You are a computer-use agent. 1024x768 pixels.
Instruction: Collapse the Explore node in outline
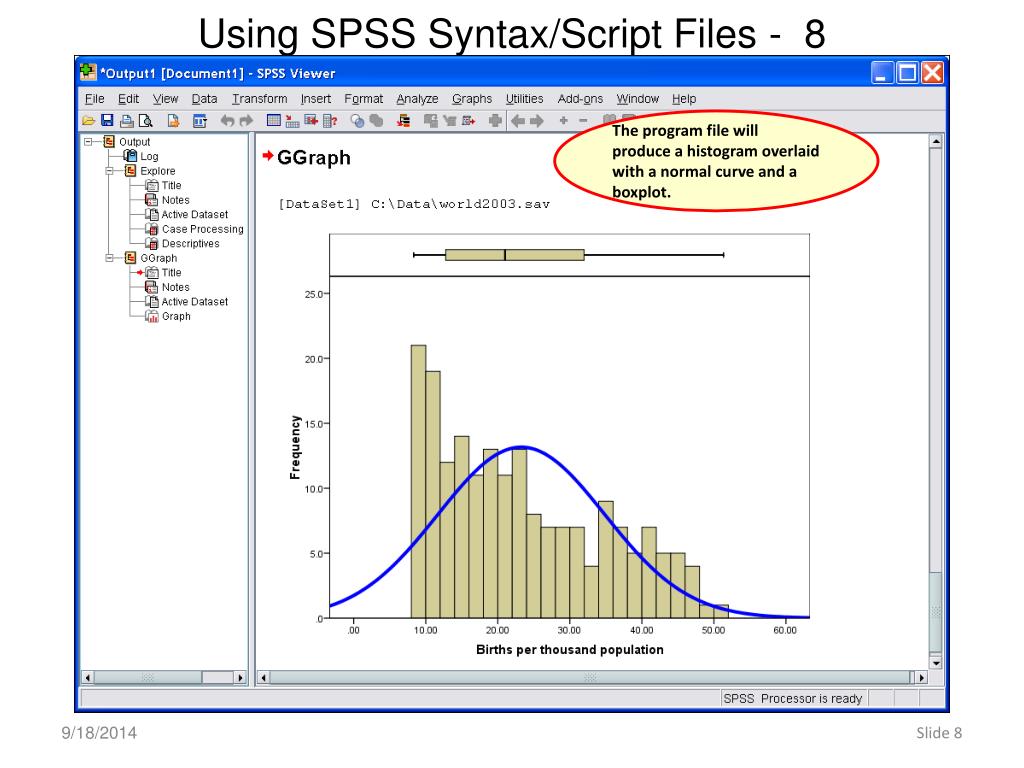(110, 170)
